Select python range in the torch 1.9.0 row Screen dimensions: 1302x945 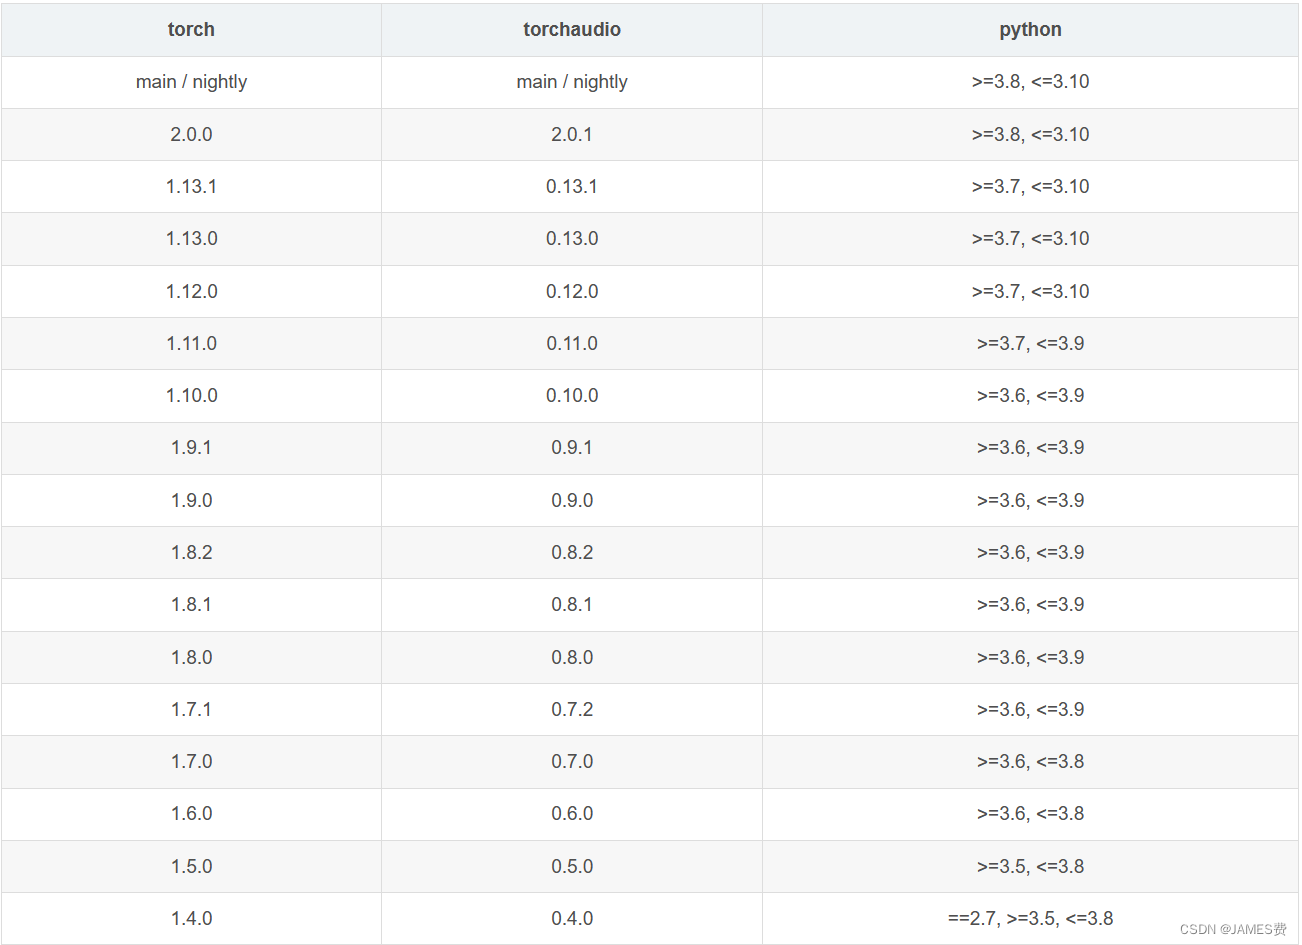tap(1030, 501)
